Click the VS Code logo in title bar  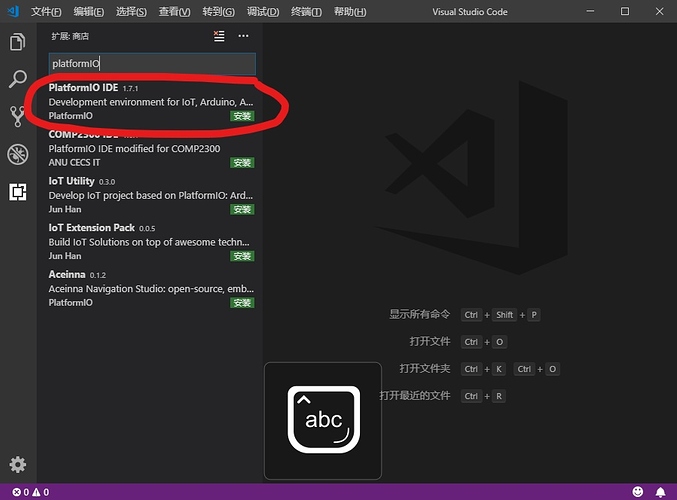[13, 11]
